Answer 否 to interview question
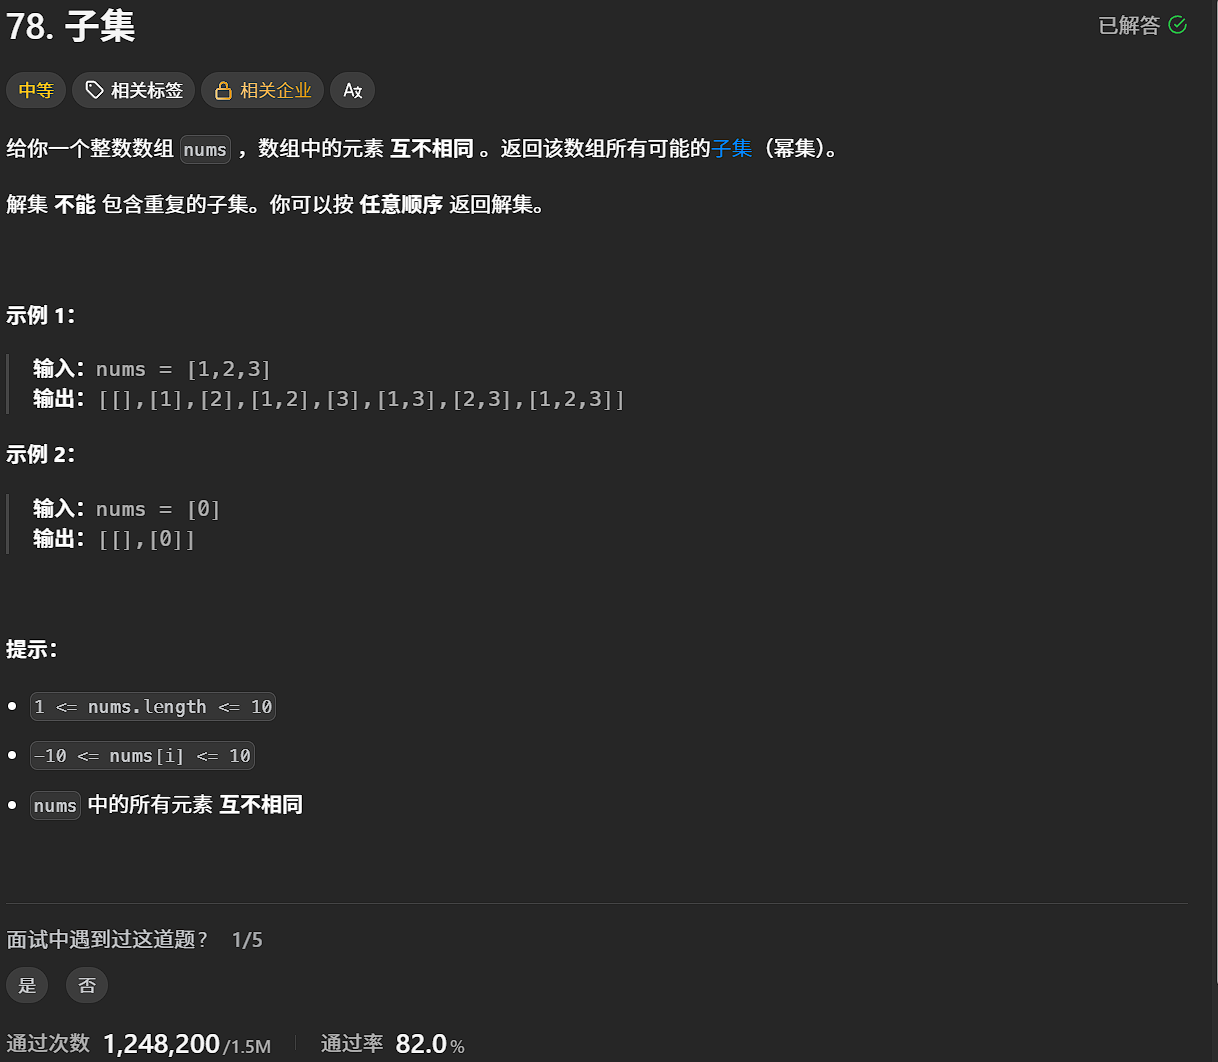The image size is (1218, 1062). pos(87,985)
